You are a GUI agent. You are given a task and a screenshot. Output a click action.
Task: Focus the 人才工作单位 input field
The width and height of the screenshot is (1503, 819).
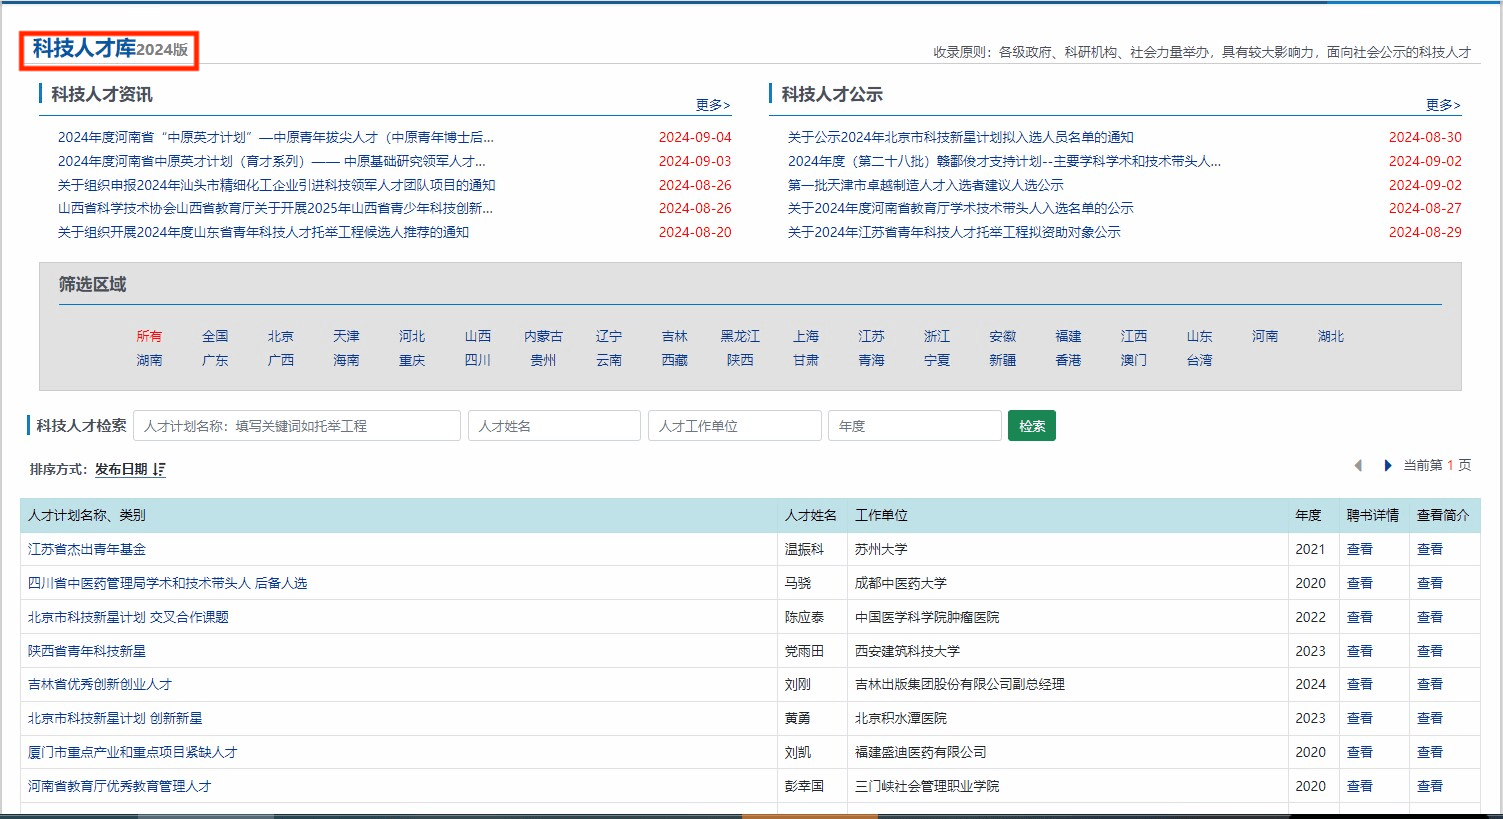735,426
